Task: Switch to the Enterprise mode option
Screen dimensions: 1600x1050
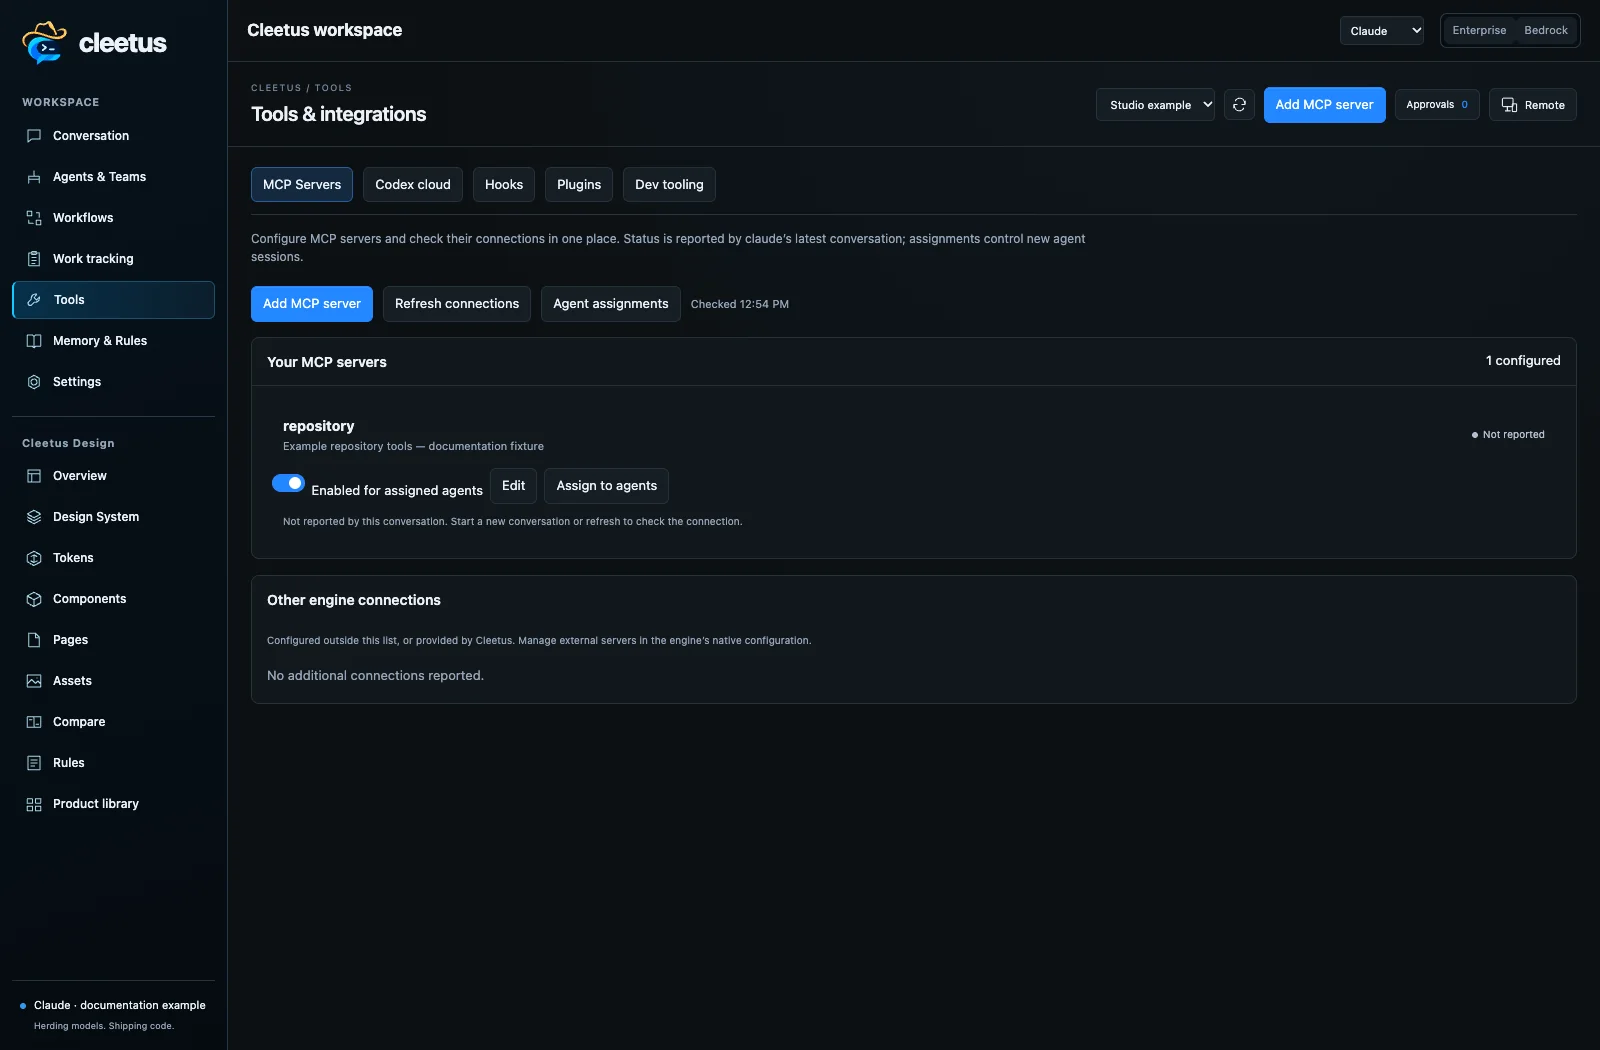Action: coord(1479,30)
